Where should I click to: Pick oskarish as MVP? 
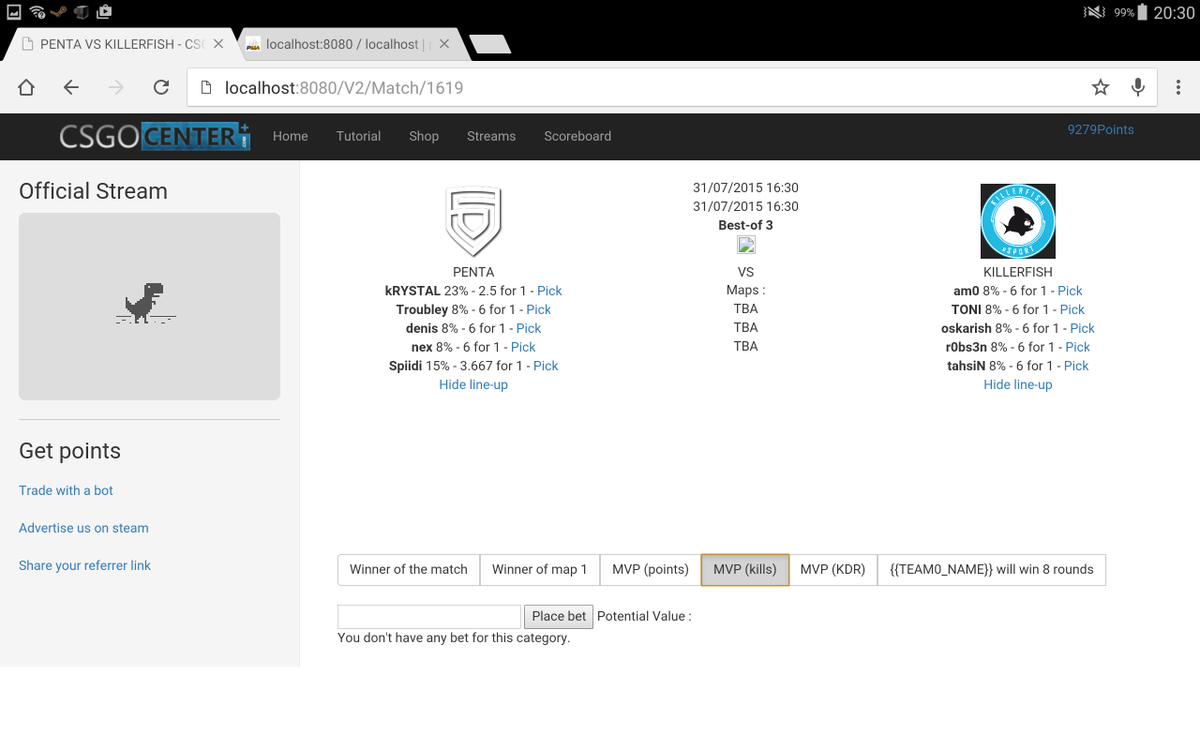tap(1082, 328)
